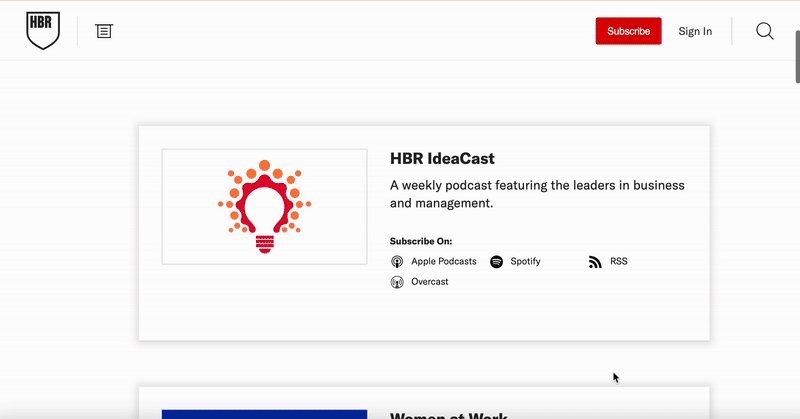The image size is (800, 419).
Task: Click the HBR shield logo
Action: (x=43, y=31)
